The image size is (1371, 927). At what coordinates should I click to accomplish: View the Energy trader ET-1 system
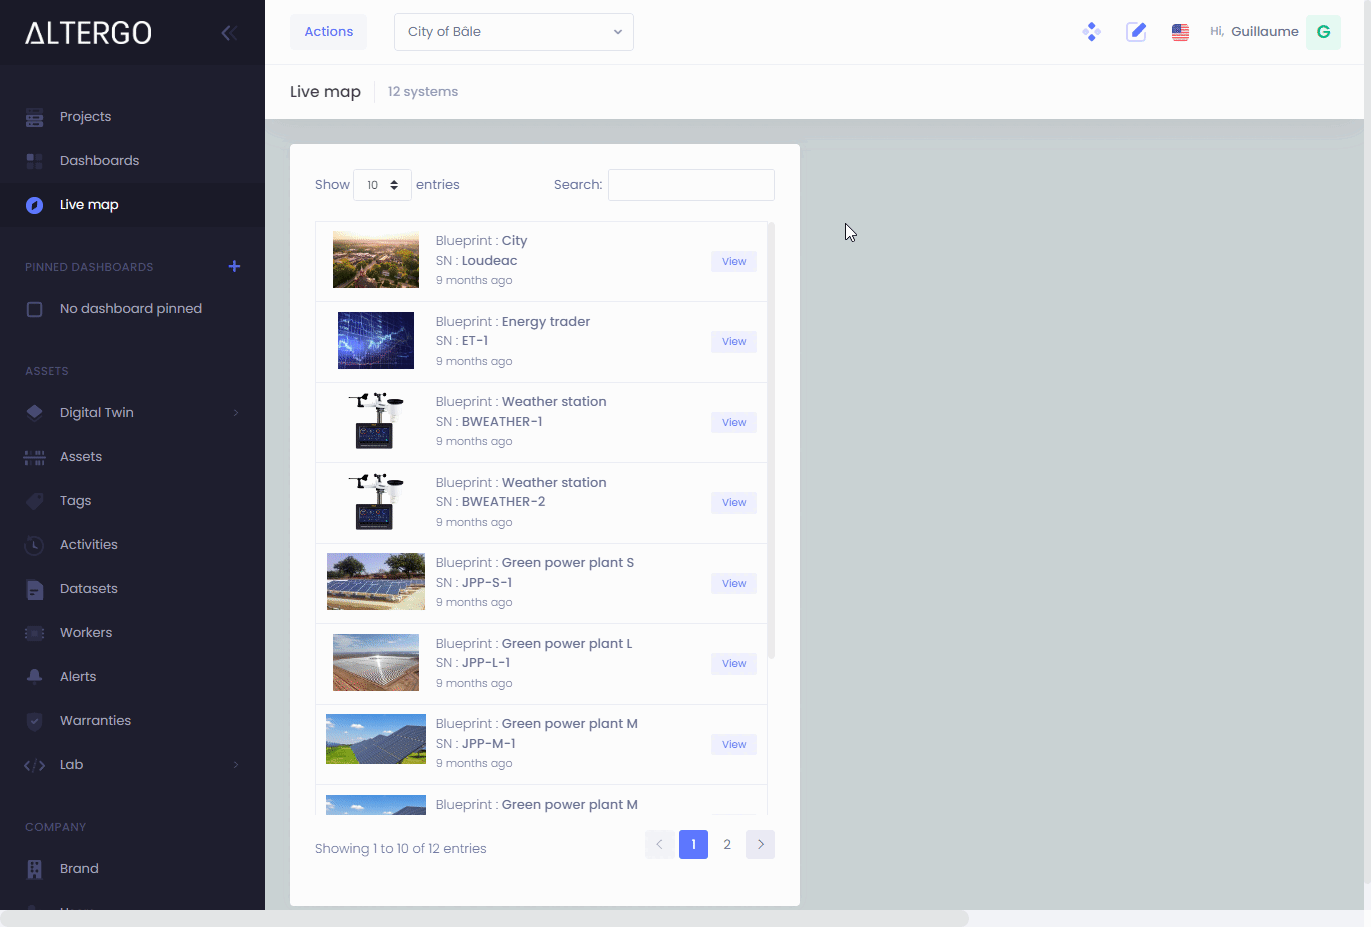pyautogui.click(x=733, y=341)
